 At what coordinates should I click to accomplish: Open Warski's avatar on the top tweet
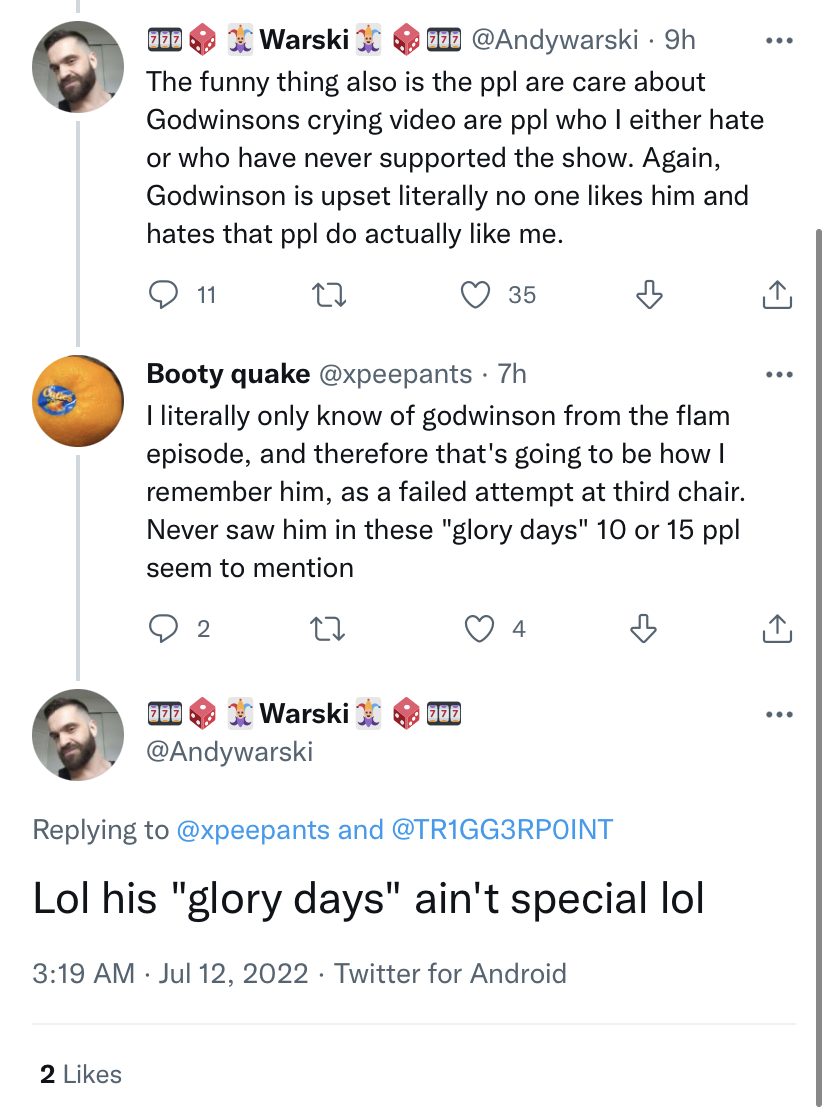78,67
